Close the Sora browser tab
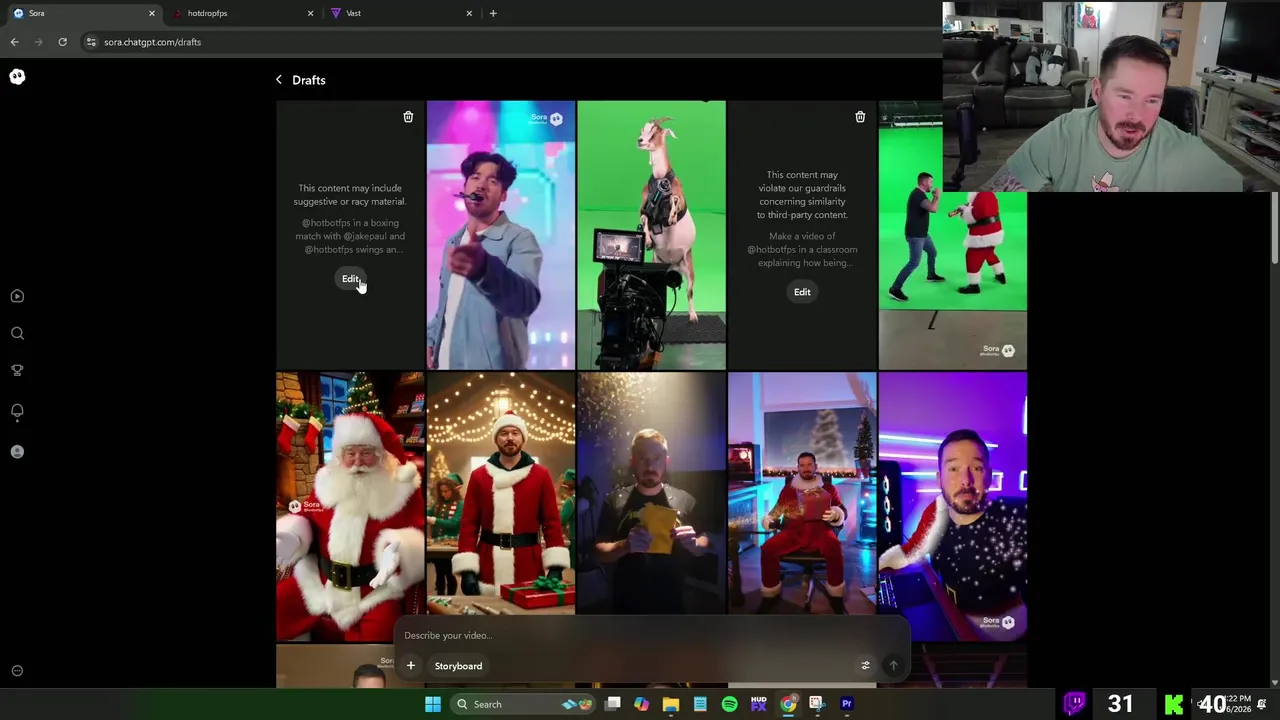Screen dimensions: 1280x720 152,13
